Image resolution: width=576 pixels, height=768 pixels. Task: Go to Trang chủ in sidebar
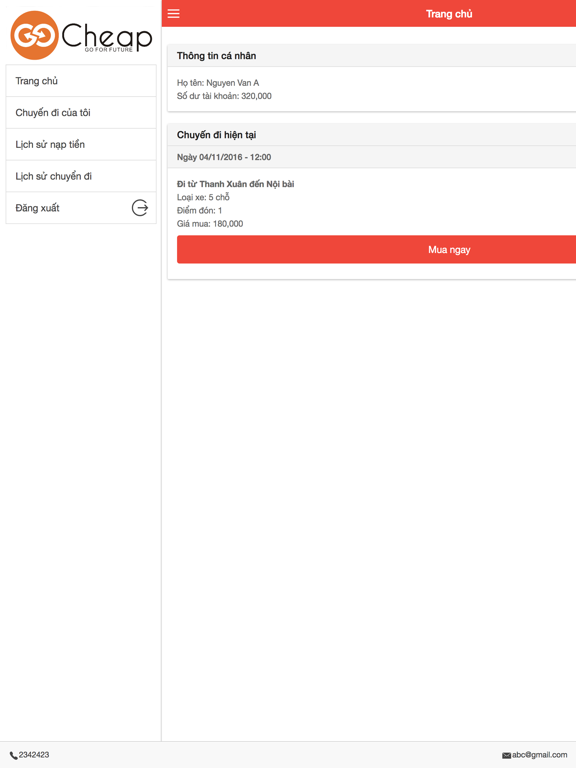[81, 81]
